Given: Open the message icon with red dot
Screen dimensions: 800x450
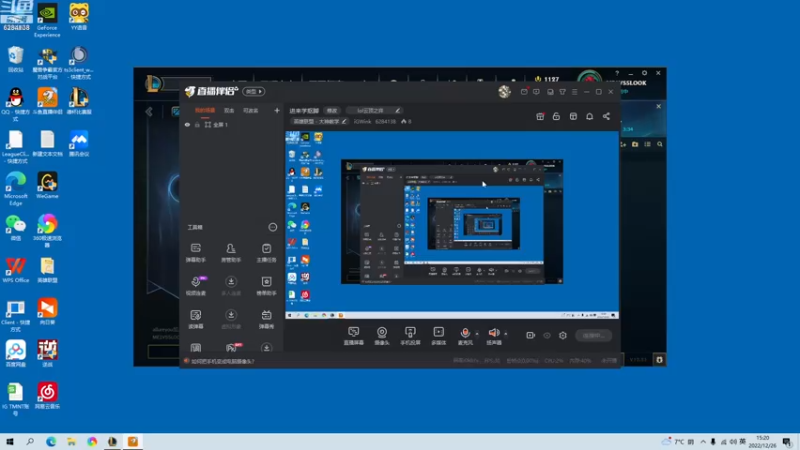Looking at the screenshot, I should coord(524,92).
